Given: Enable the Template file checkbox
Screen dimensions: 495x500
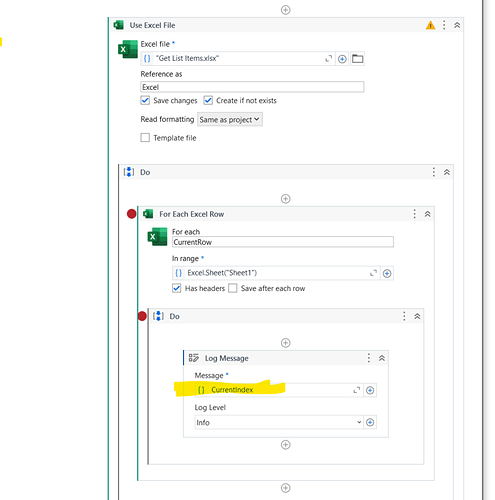Looking at the screenshot, I should coord(145,138).
